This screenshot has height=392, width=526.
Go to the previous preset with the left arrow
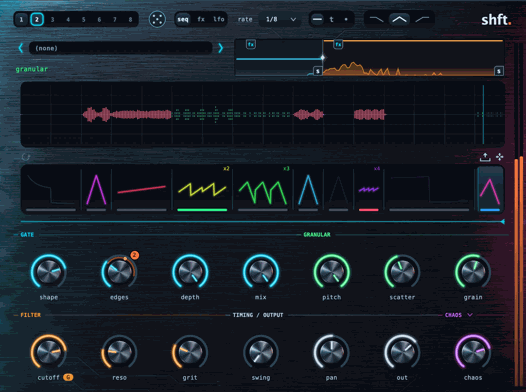[x=21, y=48]
